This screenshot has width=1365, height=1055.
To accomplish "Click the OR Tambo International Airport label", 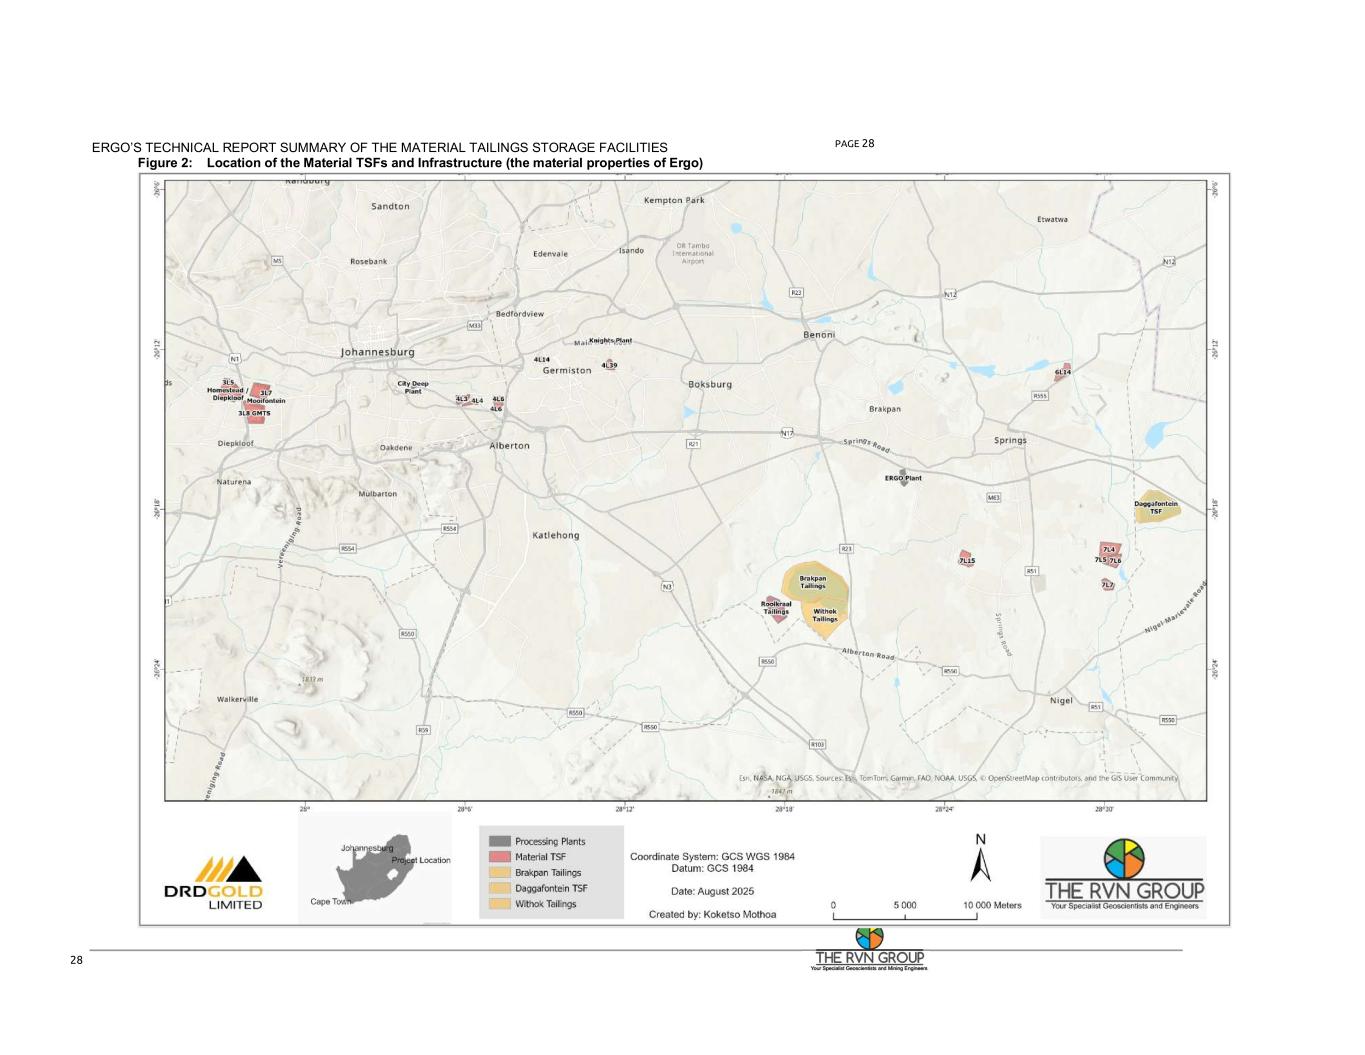I will point(693,253).
